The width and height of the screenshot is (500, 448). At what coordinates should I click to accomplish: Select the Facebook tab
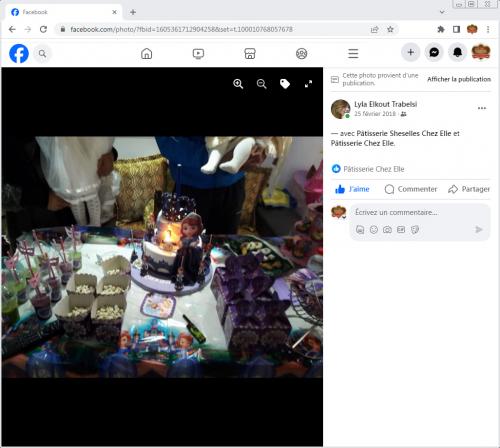pyautogui.click(x=64, y=12)
